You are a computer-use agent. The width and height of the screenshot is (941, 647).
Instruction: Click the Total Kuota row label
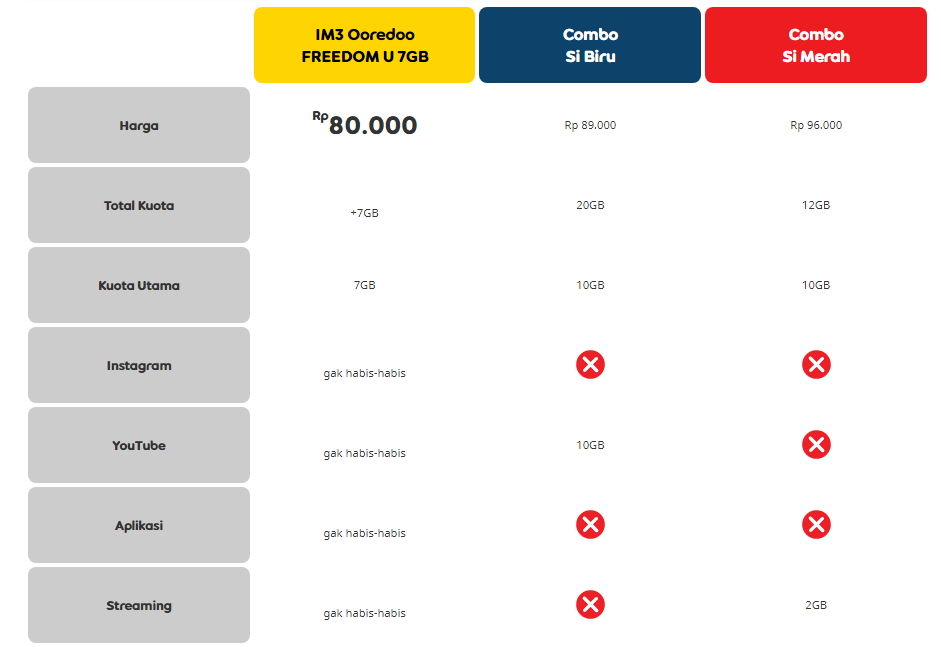coord(139,206)
